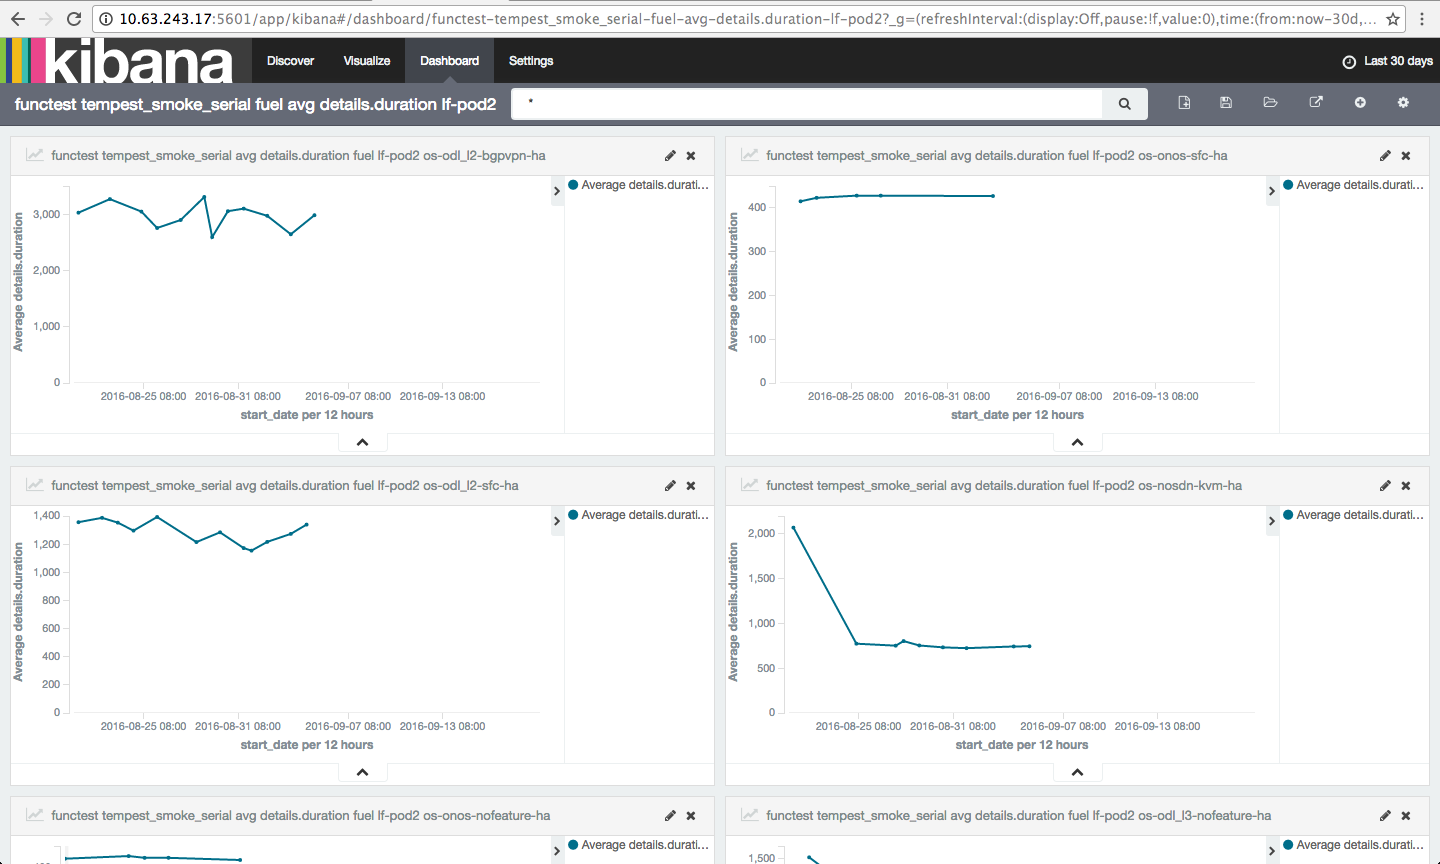Add a visualization with the plus icon

[1360, 103]
